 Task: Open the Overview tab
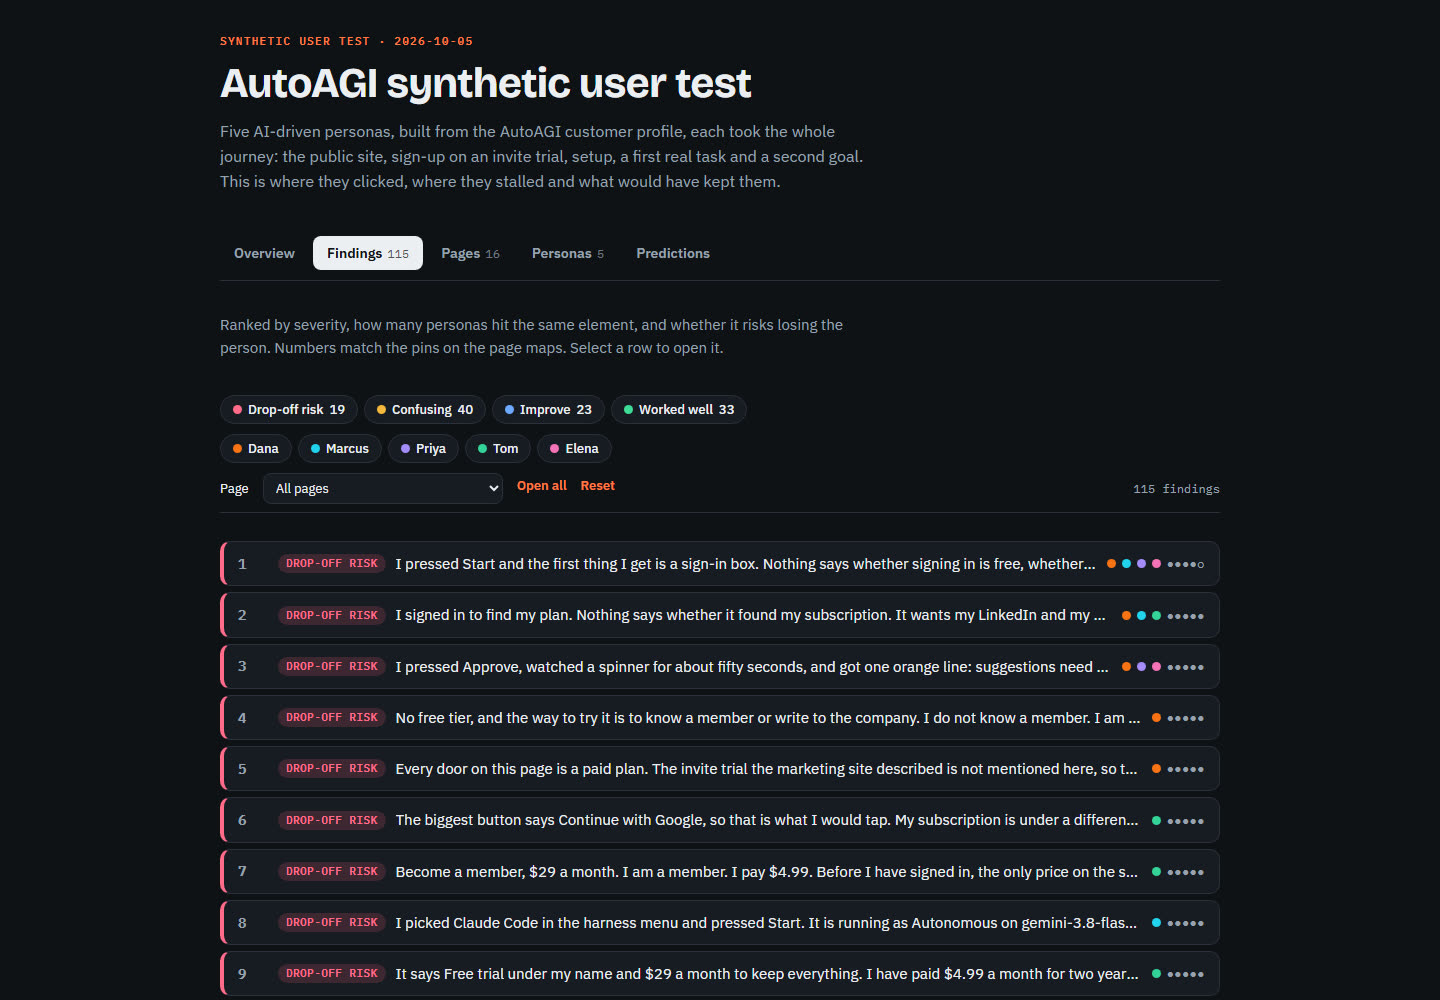click(264, 253)
